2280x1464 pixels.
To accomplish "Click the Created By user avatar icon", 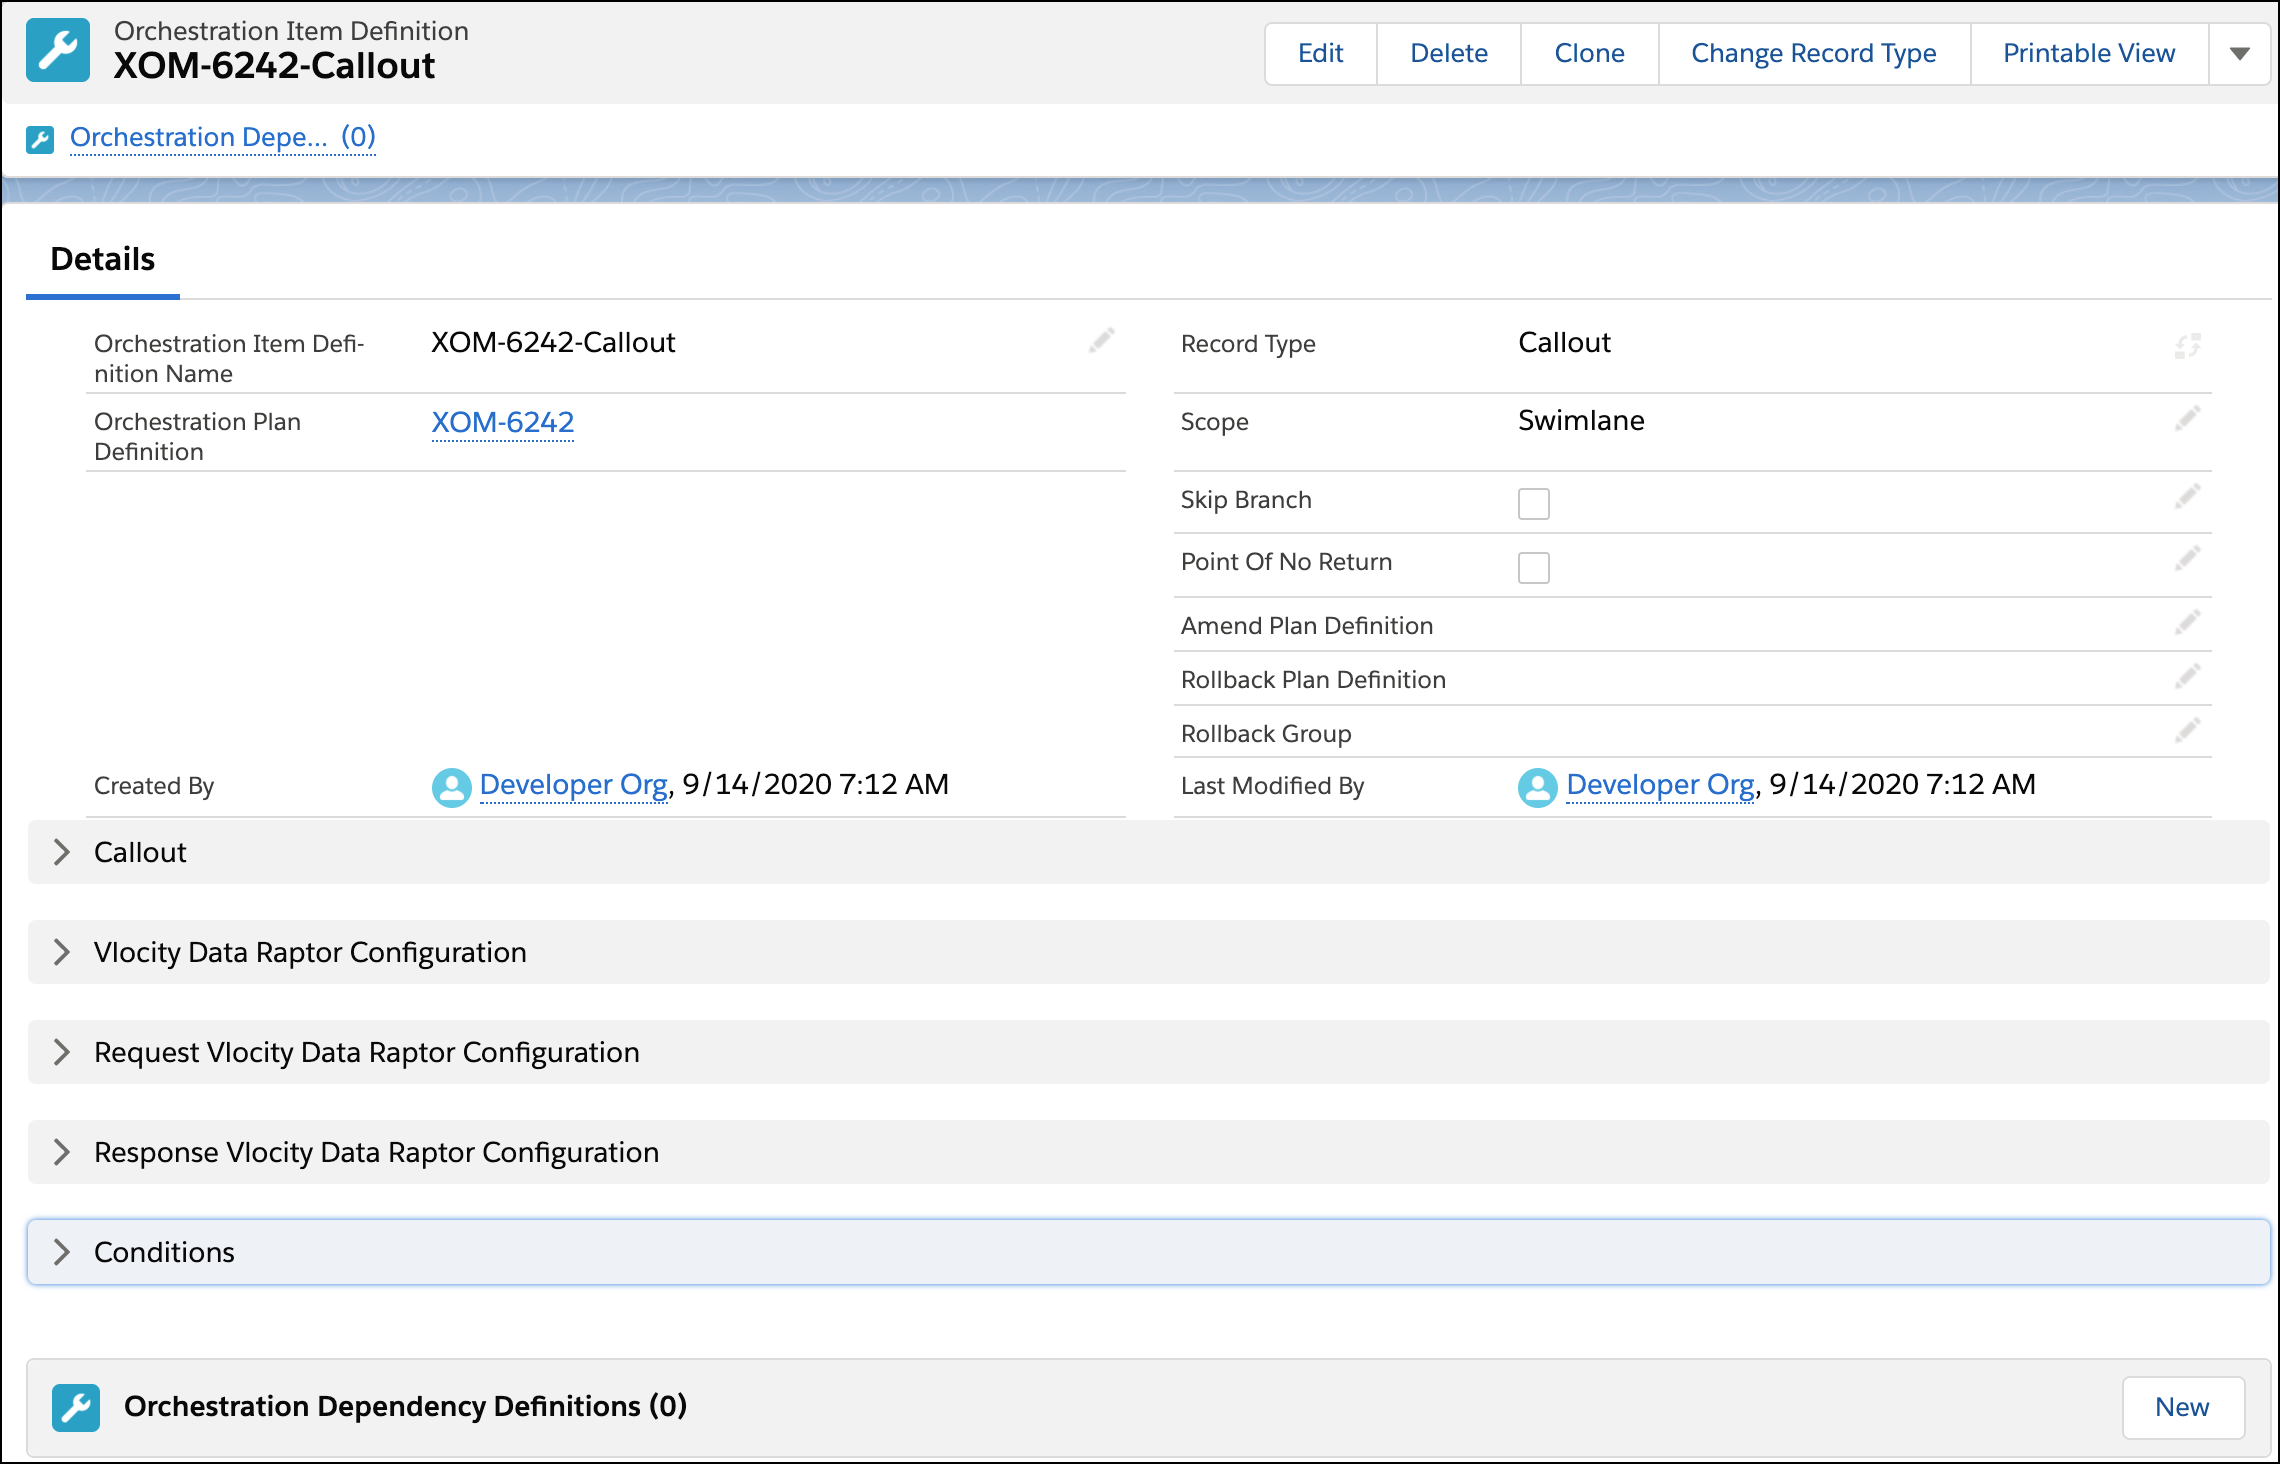I will [x=451, y=787].
